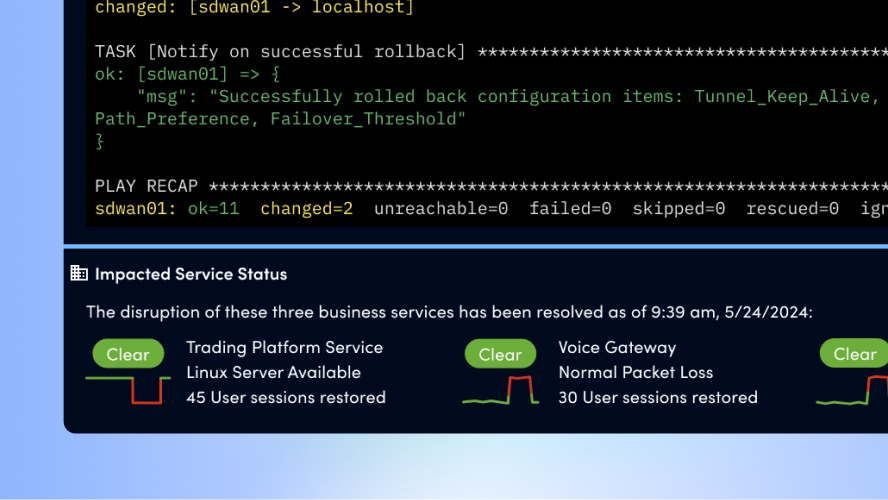Click the 30 User sessions restored text
888x500 pixels.
(657, 397)
